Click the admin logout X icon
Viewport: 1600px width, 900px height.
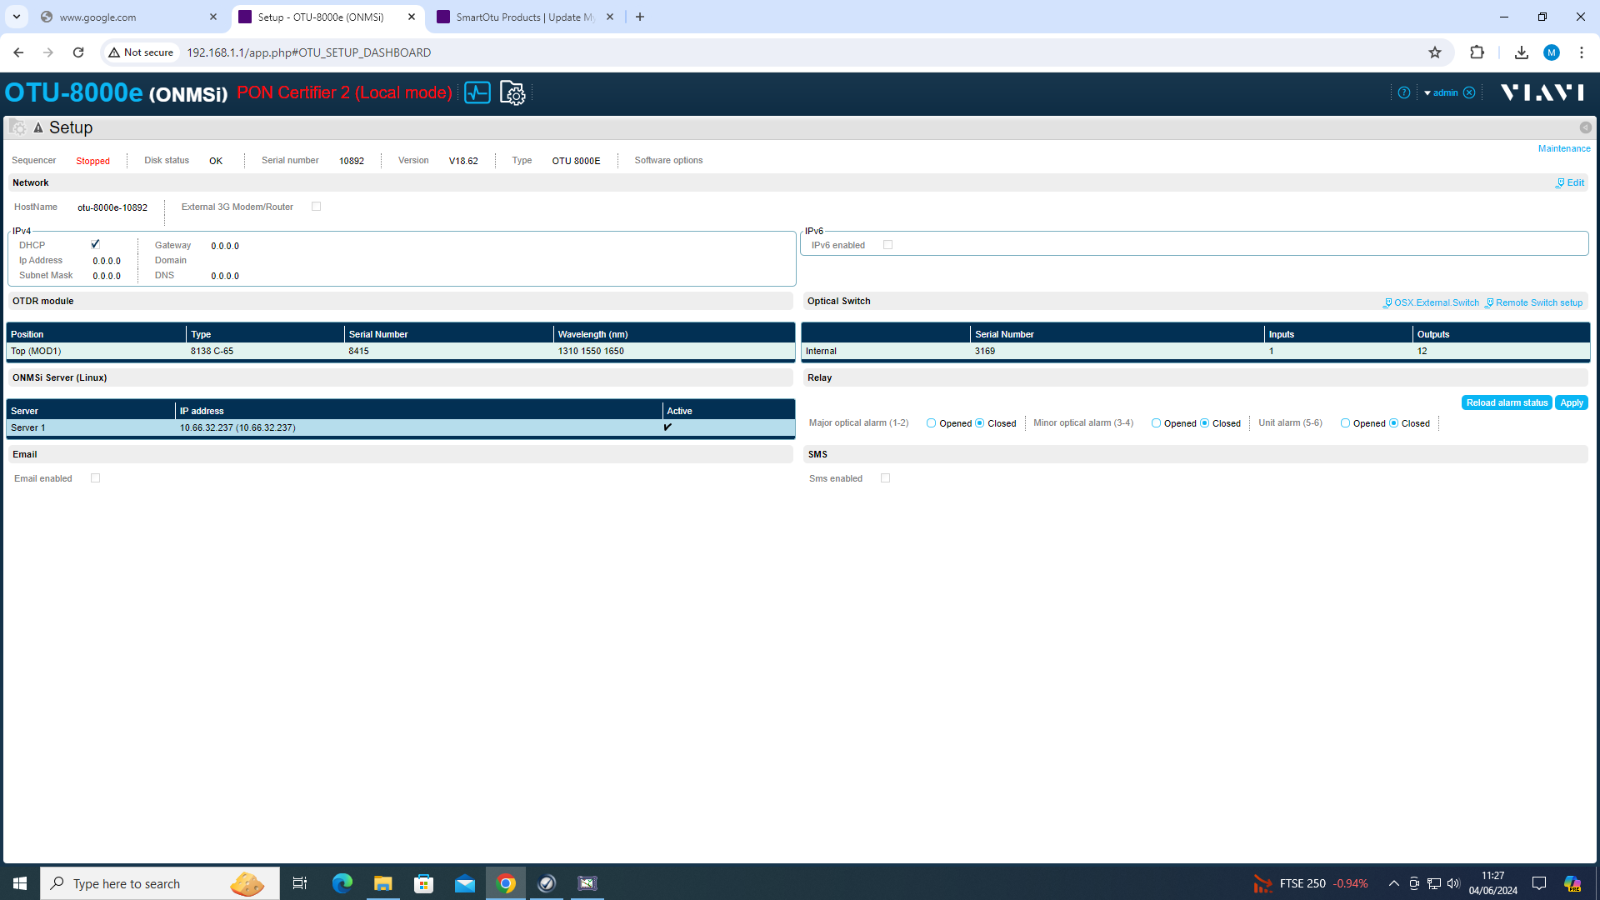tap(1469, 93)
